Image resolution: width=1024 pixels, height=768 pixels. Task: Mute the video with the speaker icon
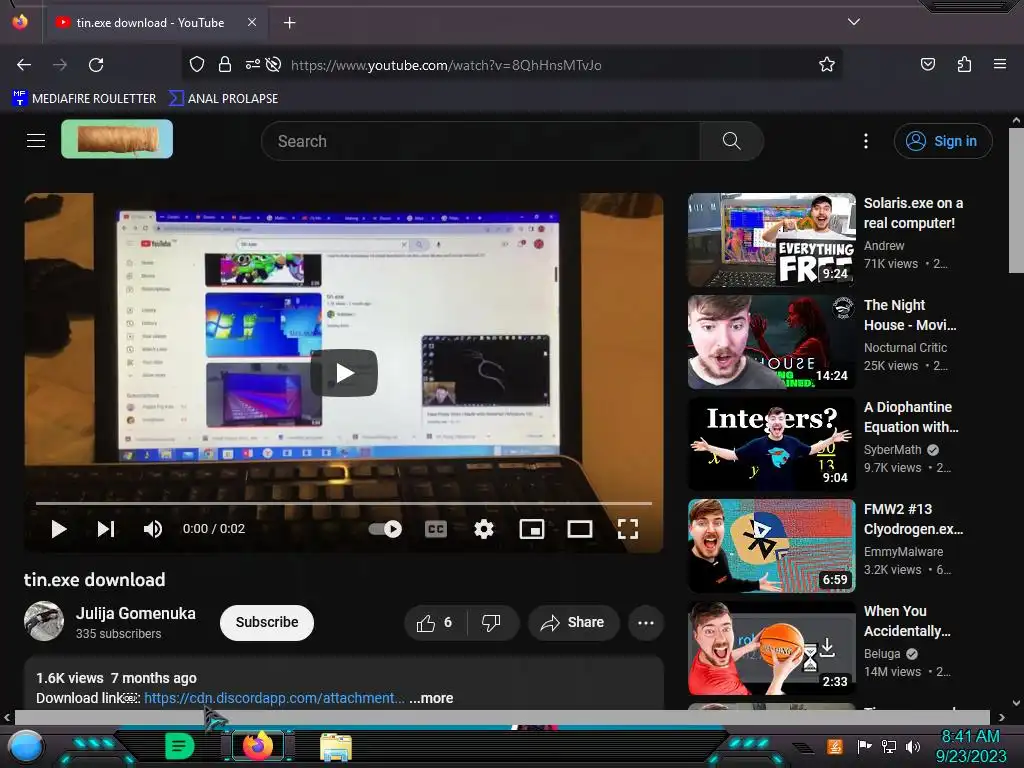[153, 529]
